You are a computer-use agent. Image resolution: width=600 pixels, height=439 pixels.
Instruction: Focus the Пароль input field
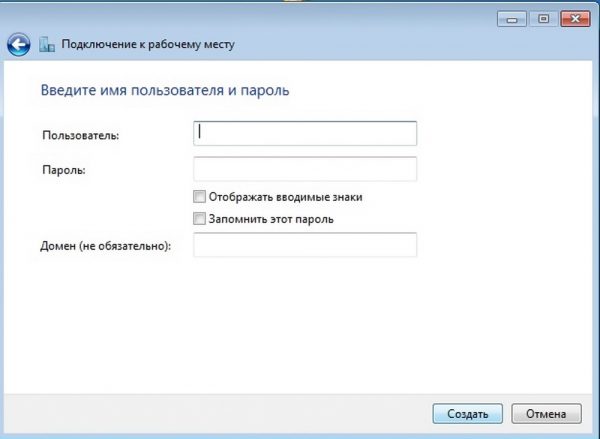click(305, 169)
